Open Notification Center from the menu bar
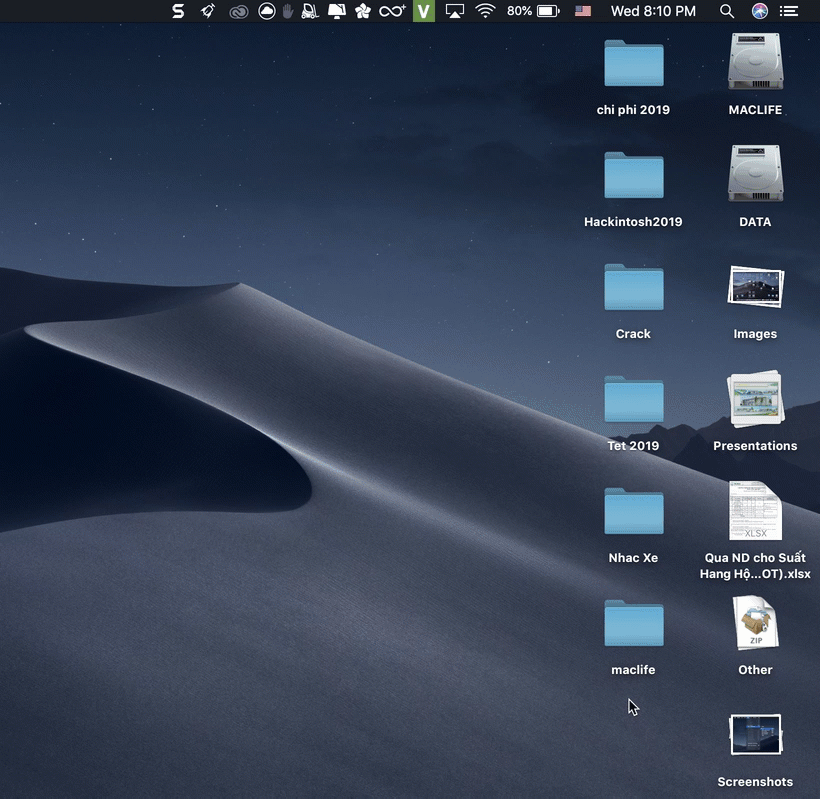 (789, 11)
